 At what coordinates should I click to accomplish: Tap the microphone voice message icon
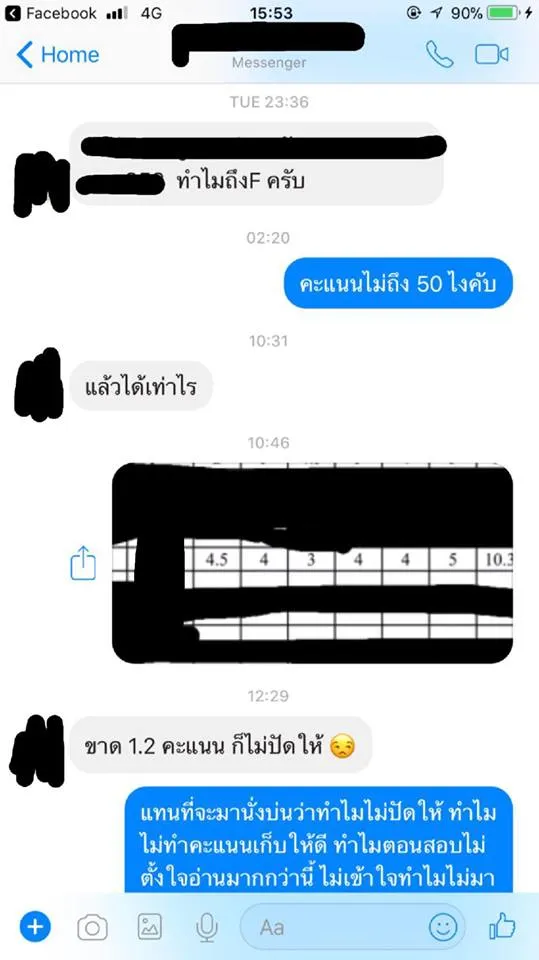pos(207,928)
